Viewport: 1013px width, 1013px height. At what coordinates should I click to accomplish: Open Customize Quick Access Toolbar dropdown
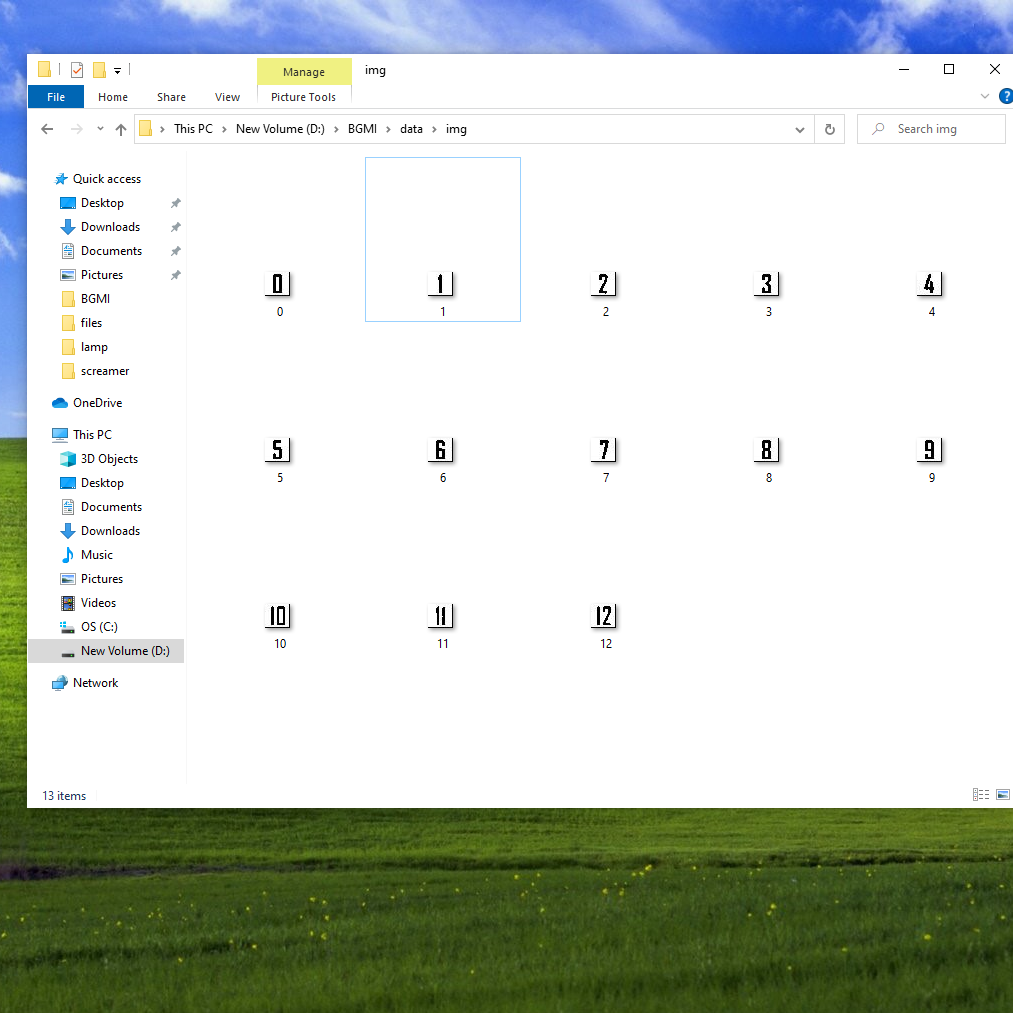click(x=118, y=70)
